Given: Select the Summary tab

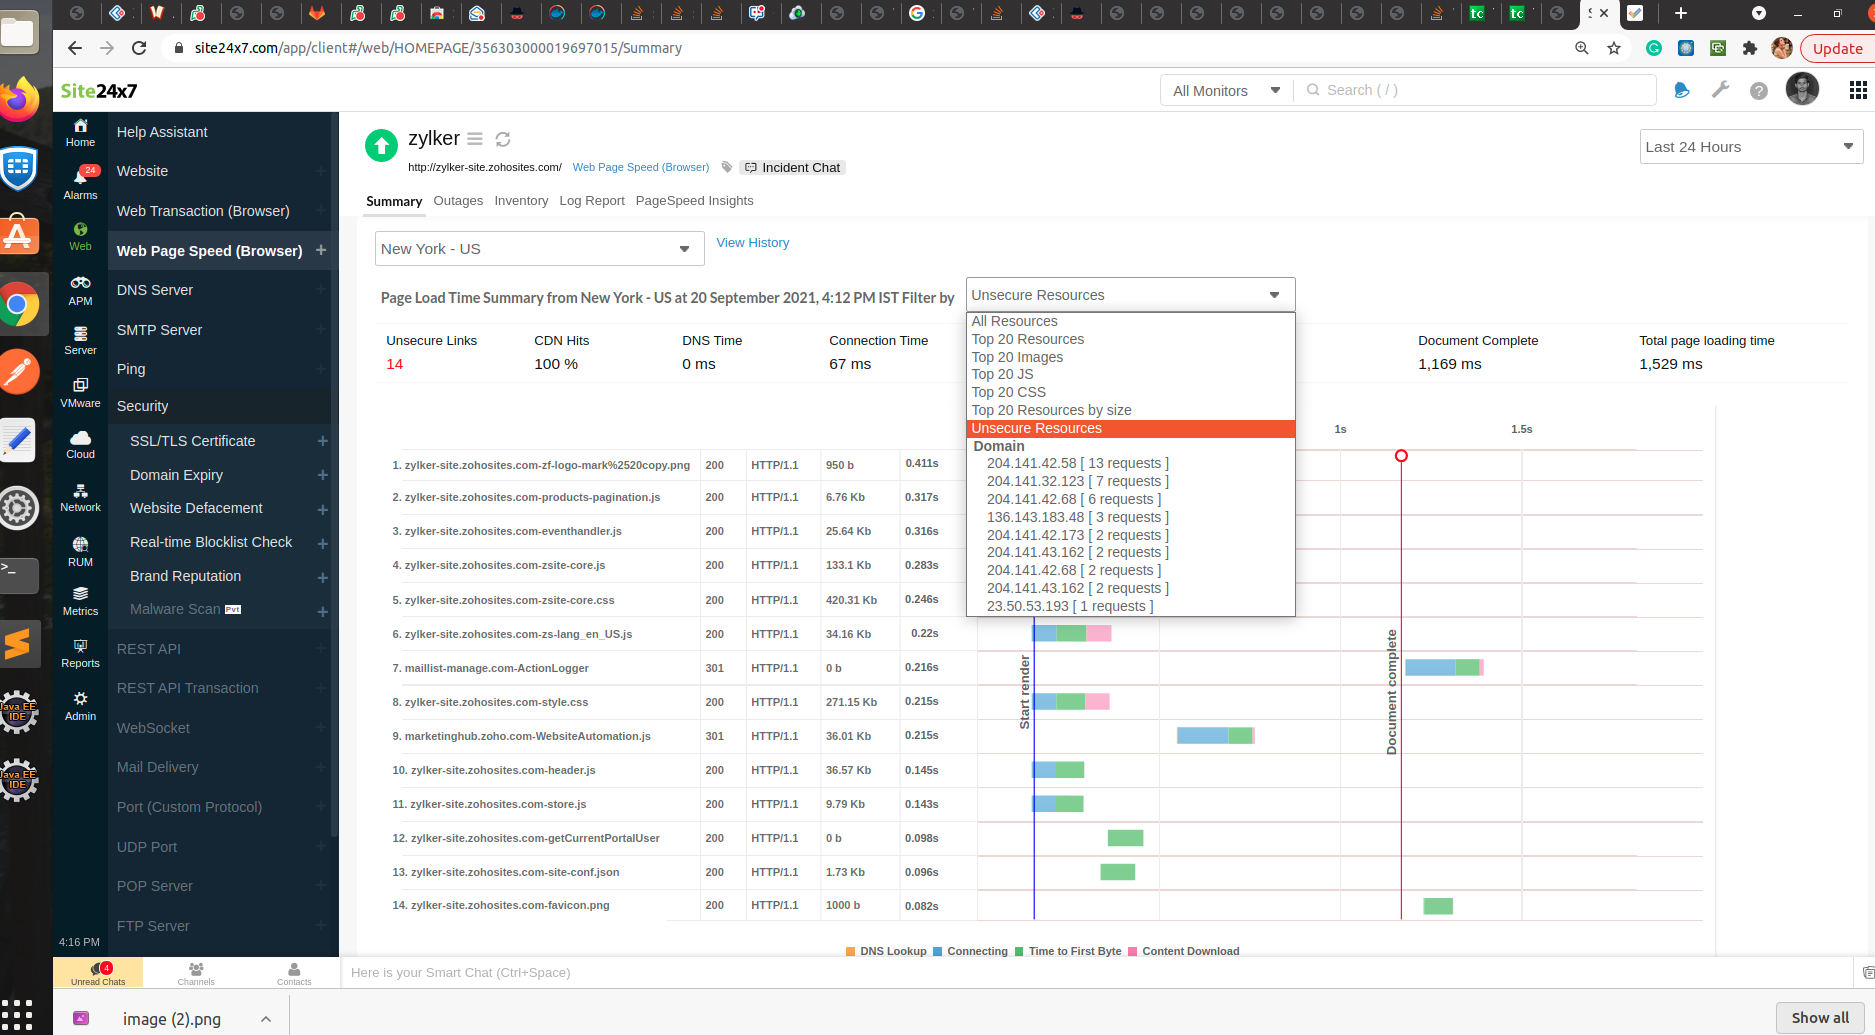Looking at the screenshot, I should 394,201.
